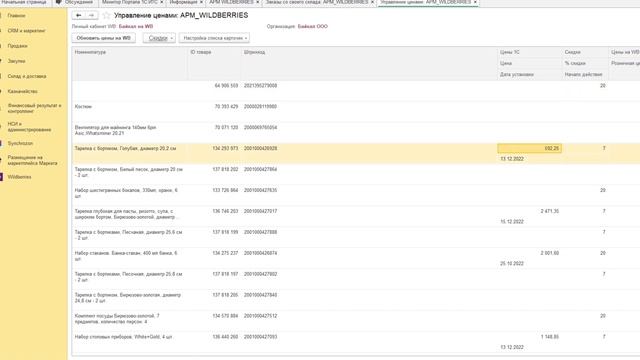Open Финансовый результат и контроллинг section

click(34, 108)
